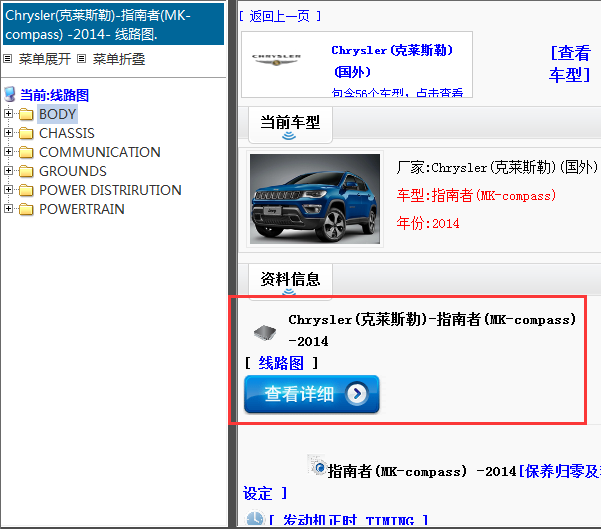Click the 当前:线路图 root node label

tap(54, 95)
